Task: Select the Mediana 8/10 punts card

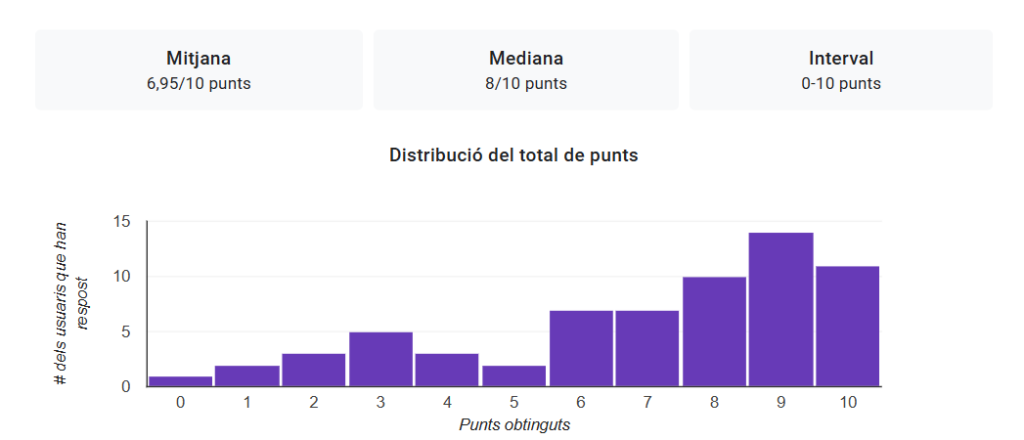Action: (525, 70)
